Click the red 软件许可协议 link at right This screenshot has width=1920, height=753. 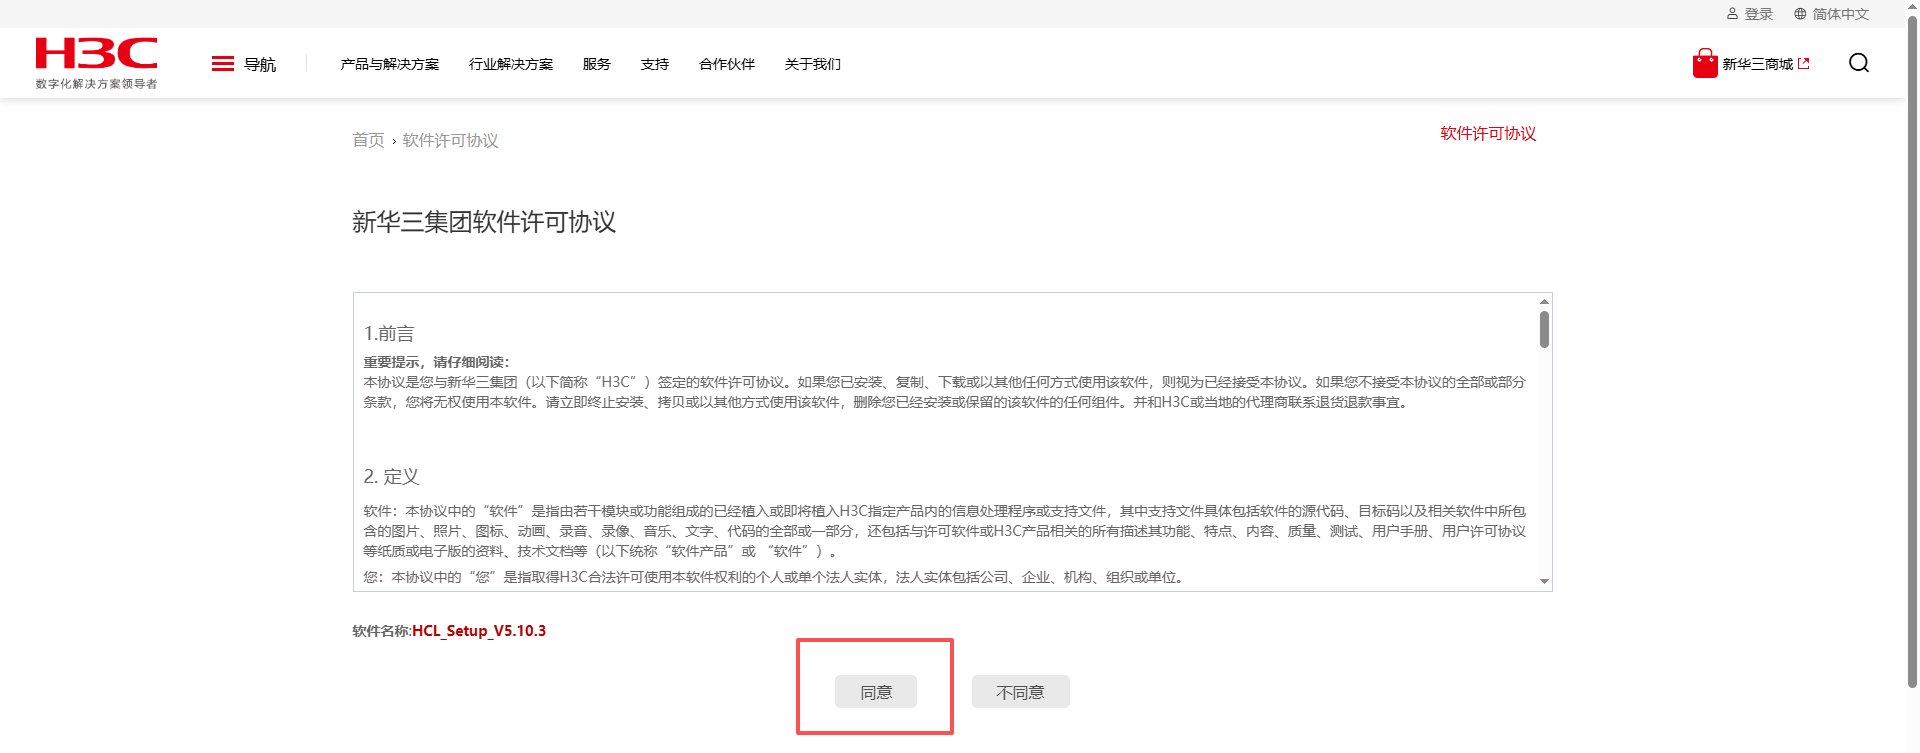[x=1487, y=133]
